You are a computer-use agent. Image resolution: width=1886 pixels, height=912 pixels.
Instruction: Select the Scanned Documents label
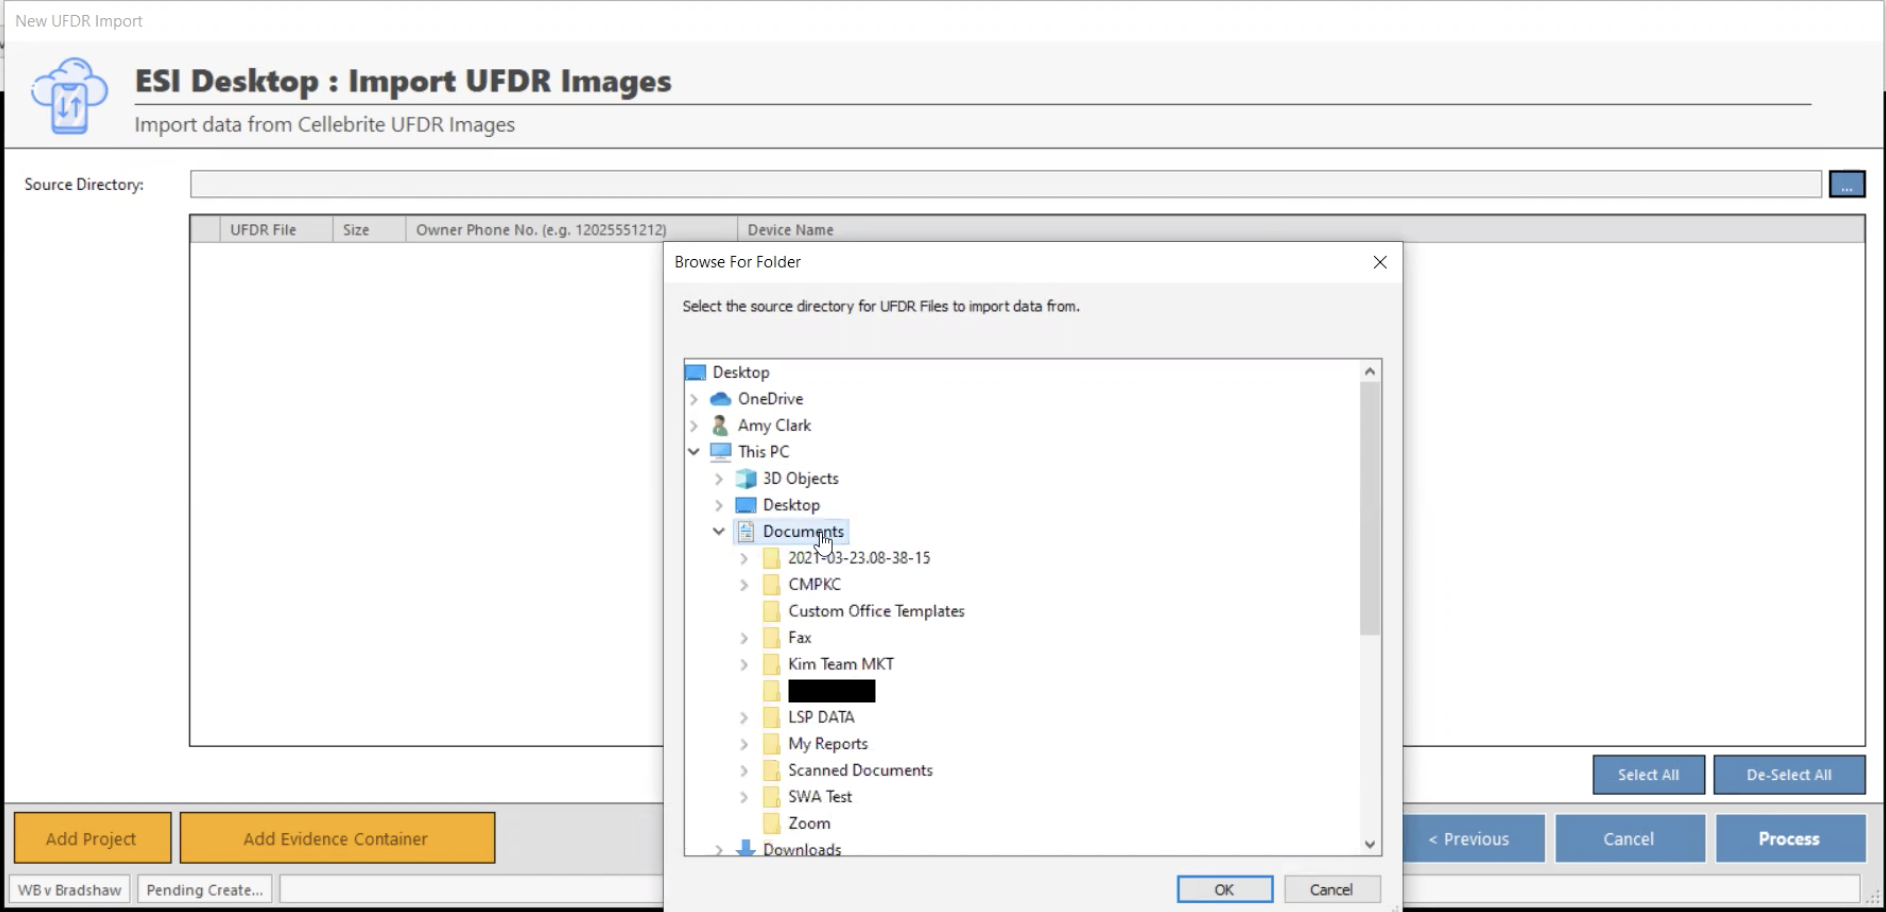pyautogui.click(x=860, y=770)
